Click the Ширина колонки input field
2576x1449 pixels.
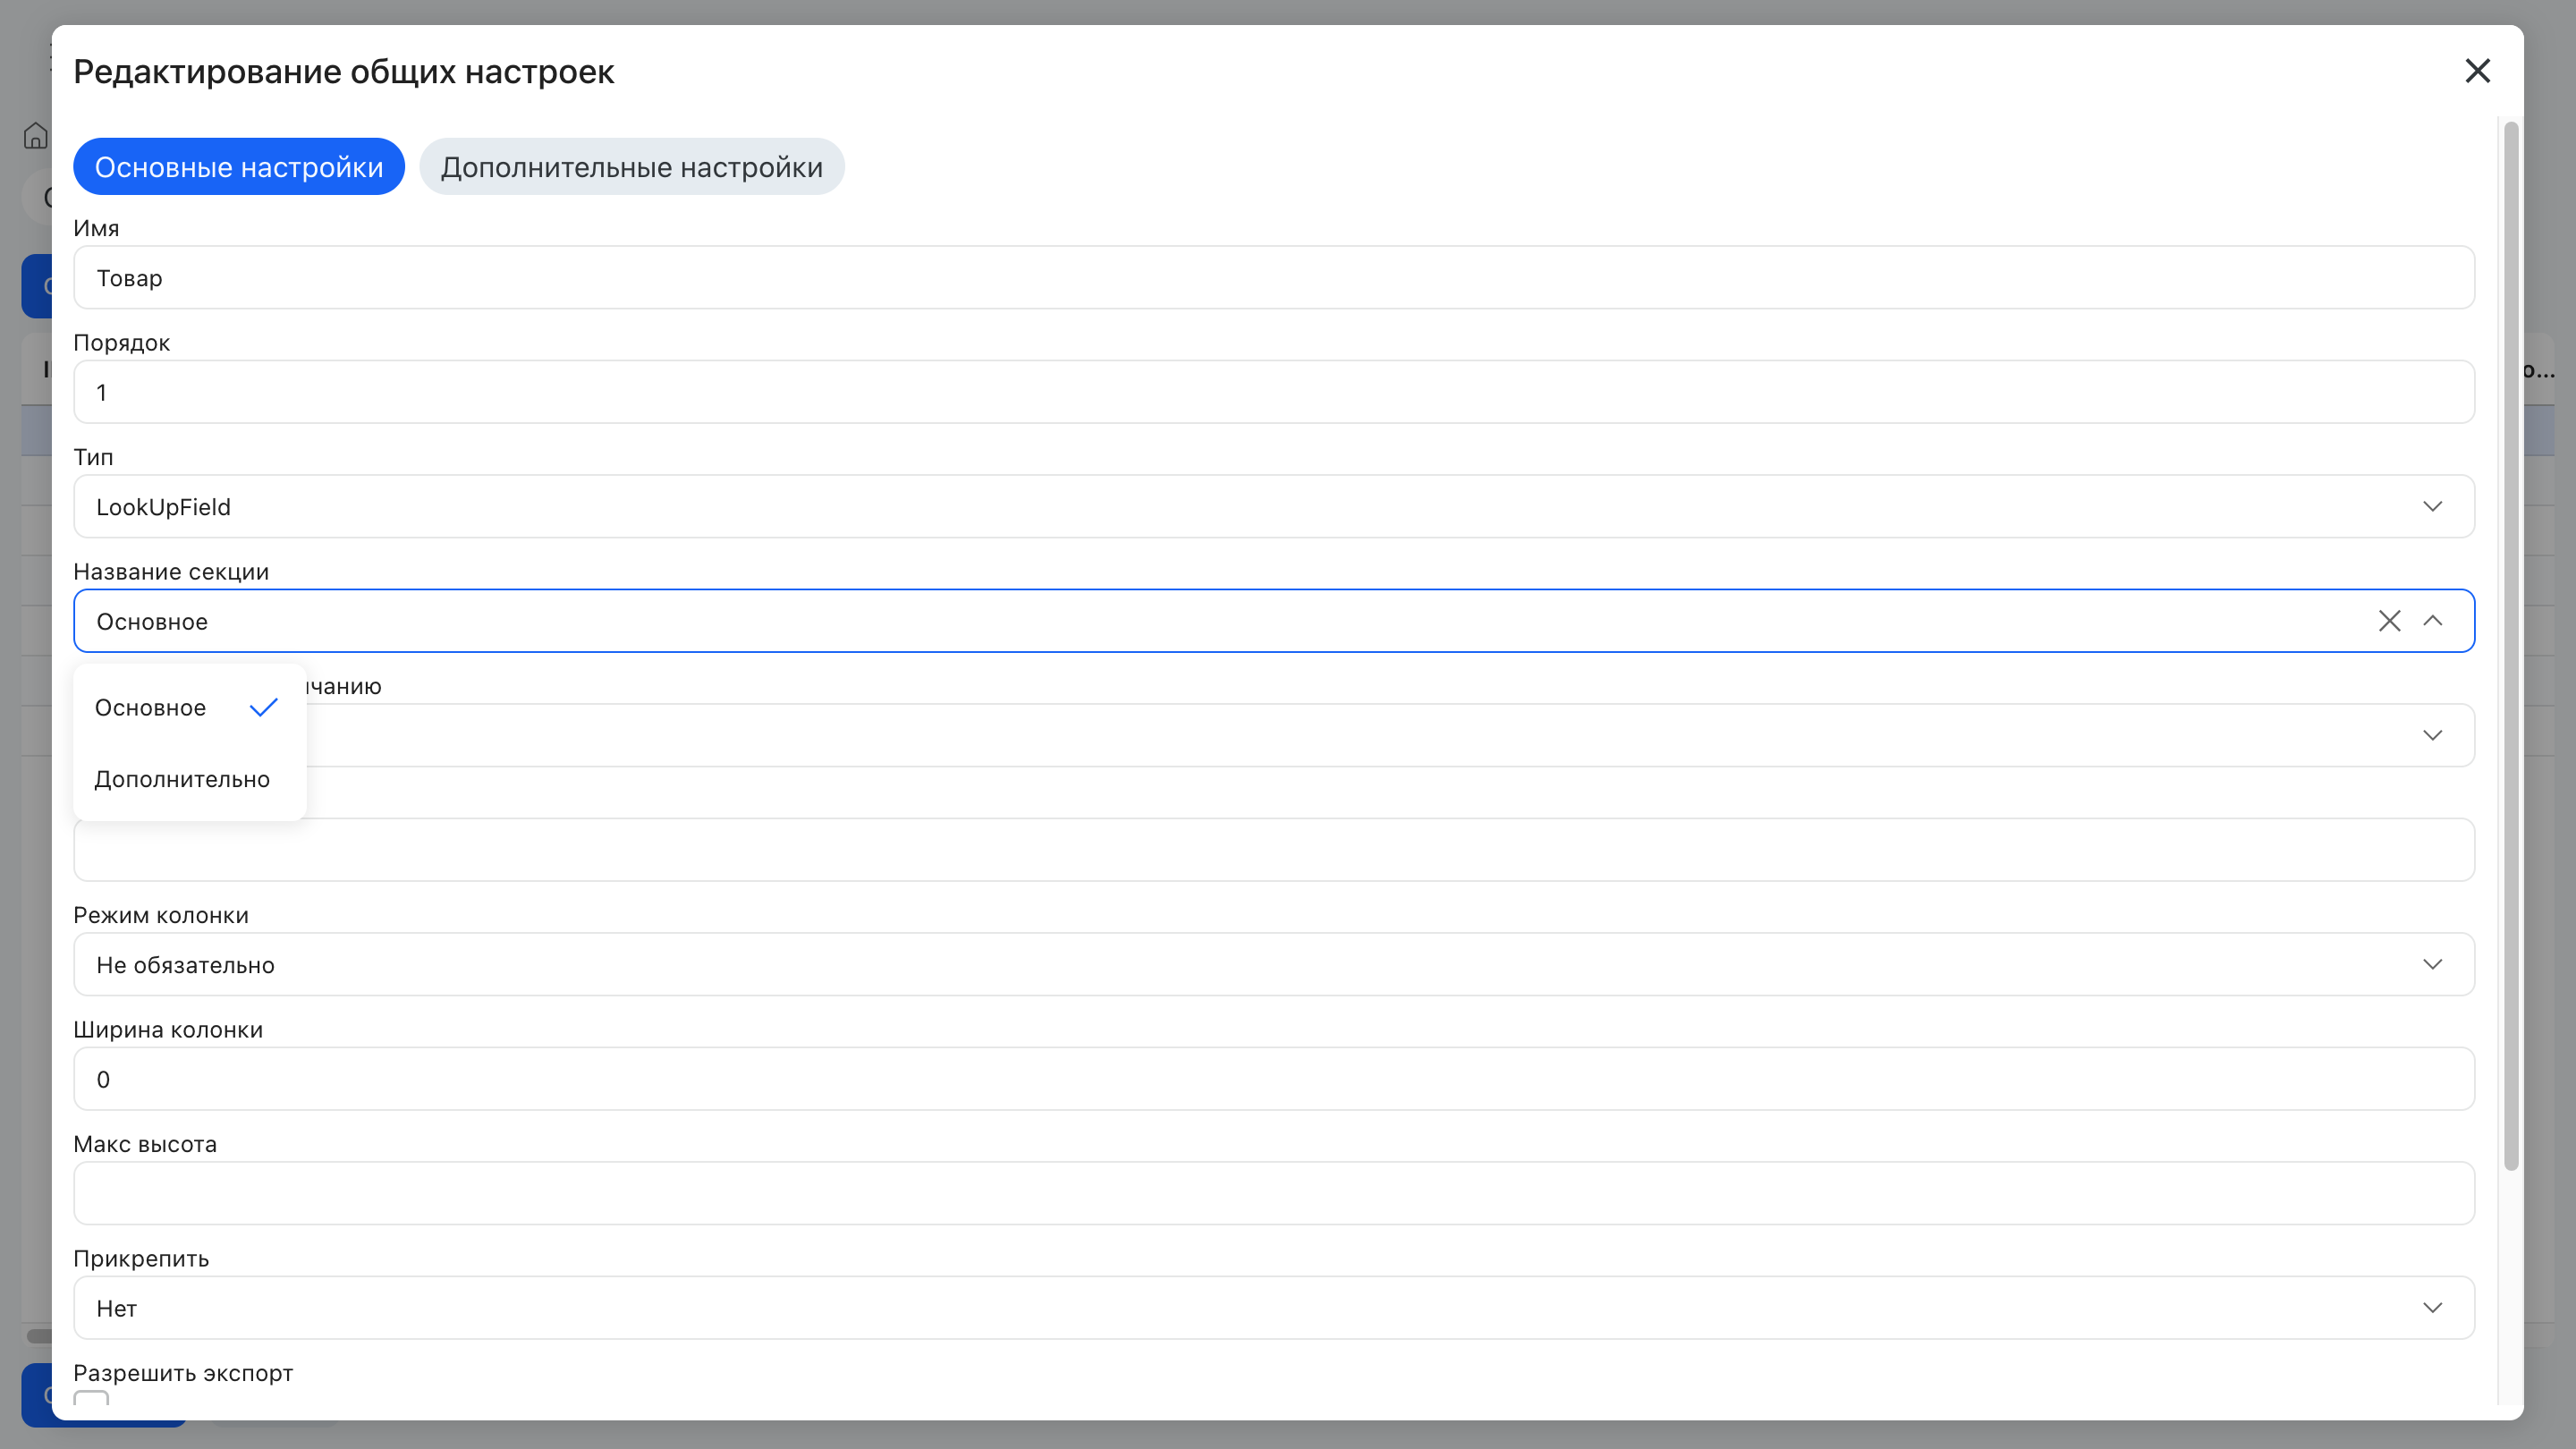(x=1274, y=1079)
